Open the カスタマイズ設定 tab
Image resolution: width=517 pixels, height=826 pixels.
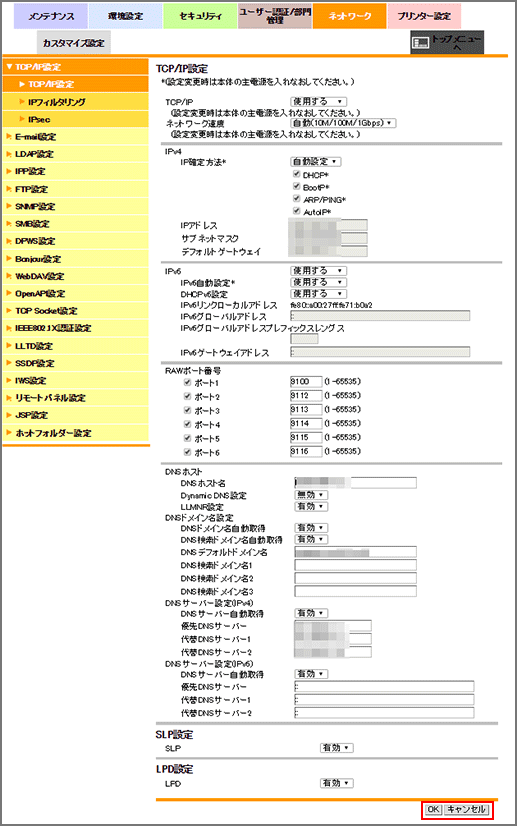tap(74, 43)
